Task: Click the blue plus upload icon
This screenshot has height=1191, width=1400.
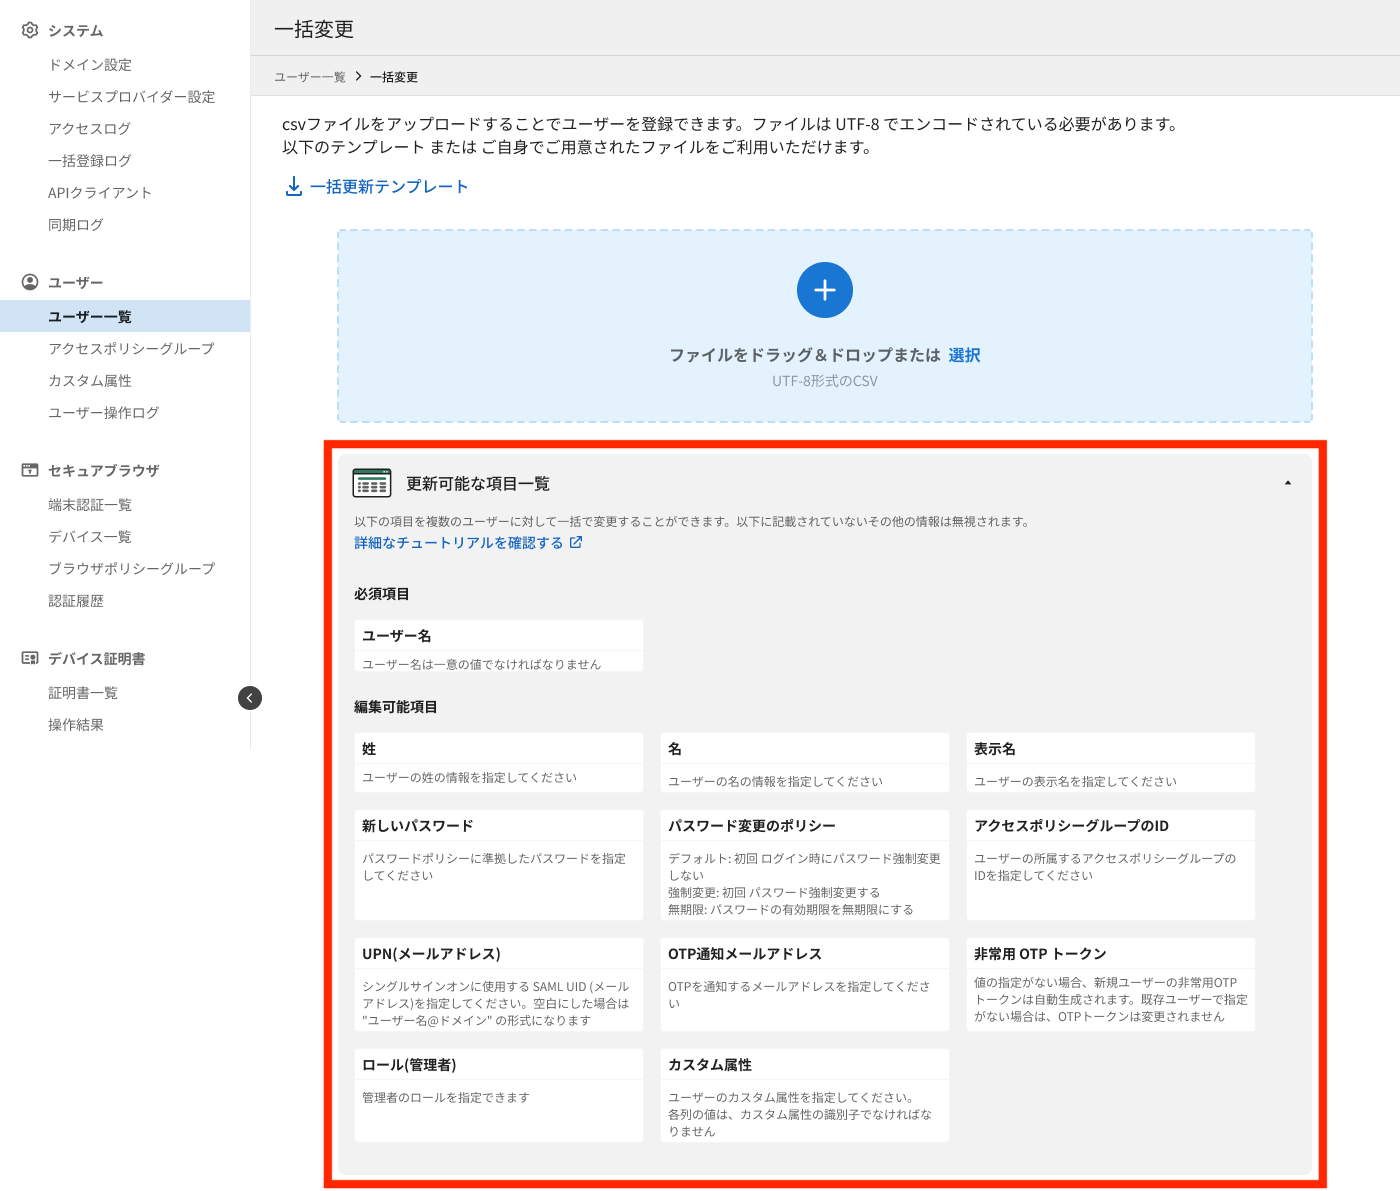Action: click(825, 290)
